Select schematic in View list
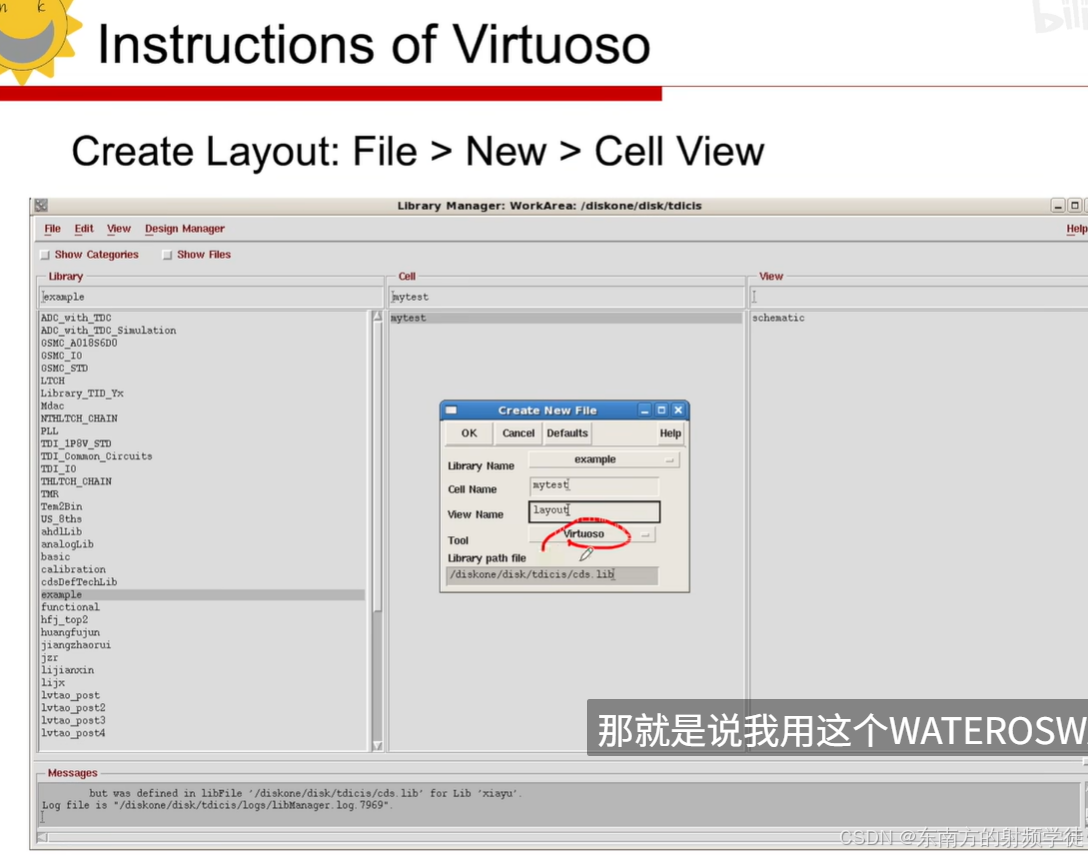 (778, 318)
